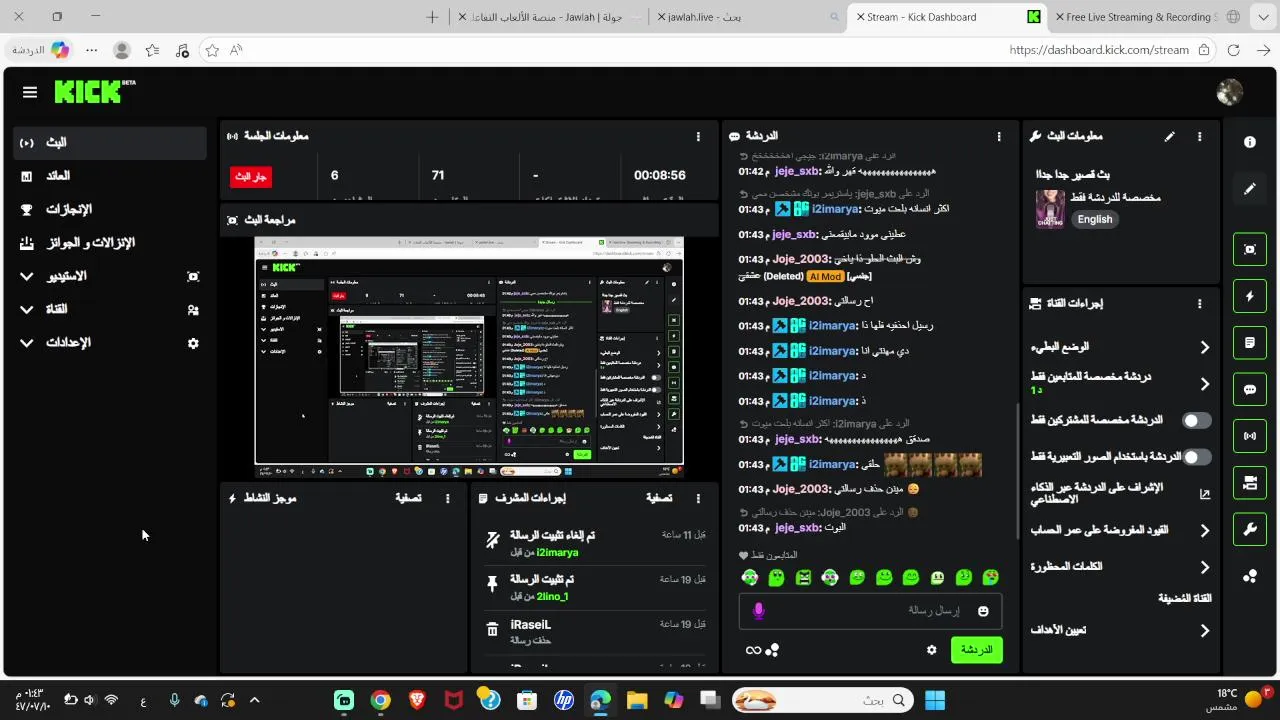Click the infinity icon below chat
The height and width of the screenshot is (720, 1280).
click(x=753, y=650)
